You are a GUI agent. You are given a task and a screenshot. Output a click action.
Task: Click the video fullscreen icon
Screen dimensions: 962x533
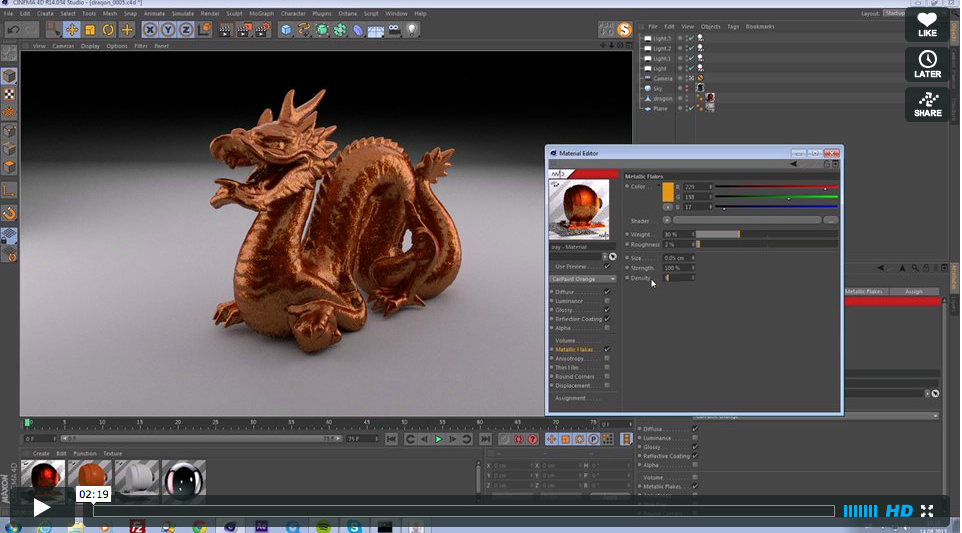coord(927,511)
